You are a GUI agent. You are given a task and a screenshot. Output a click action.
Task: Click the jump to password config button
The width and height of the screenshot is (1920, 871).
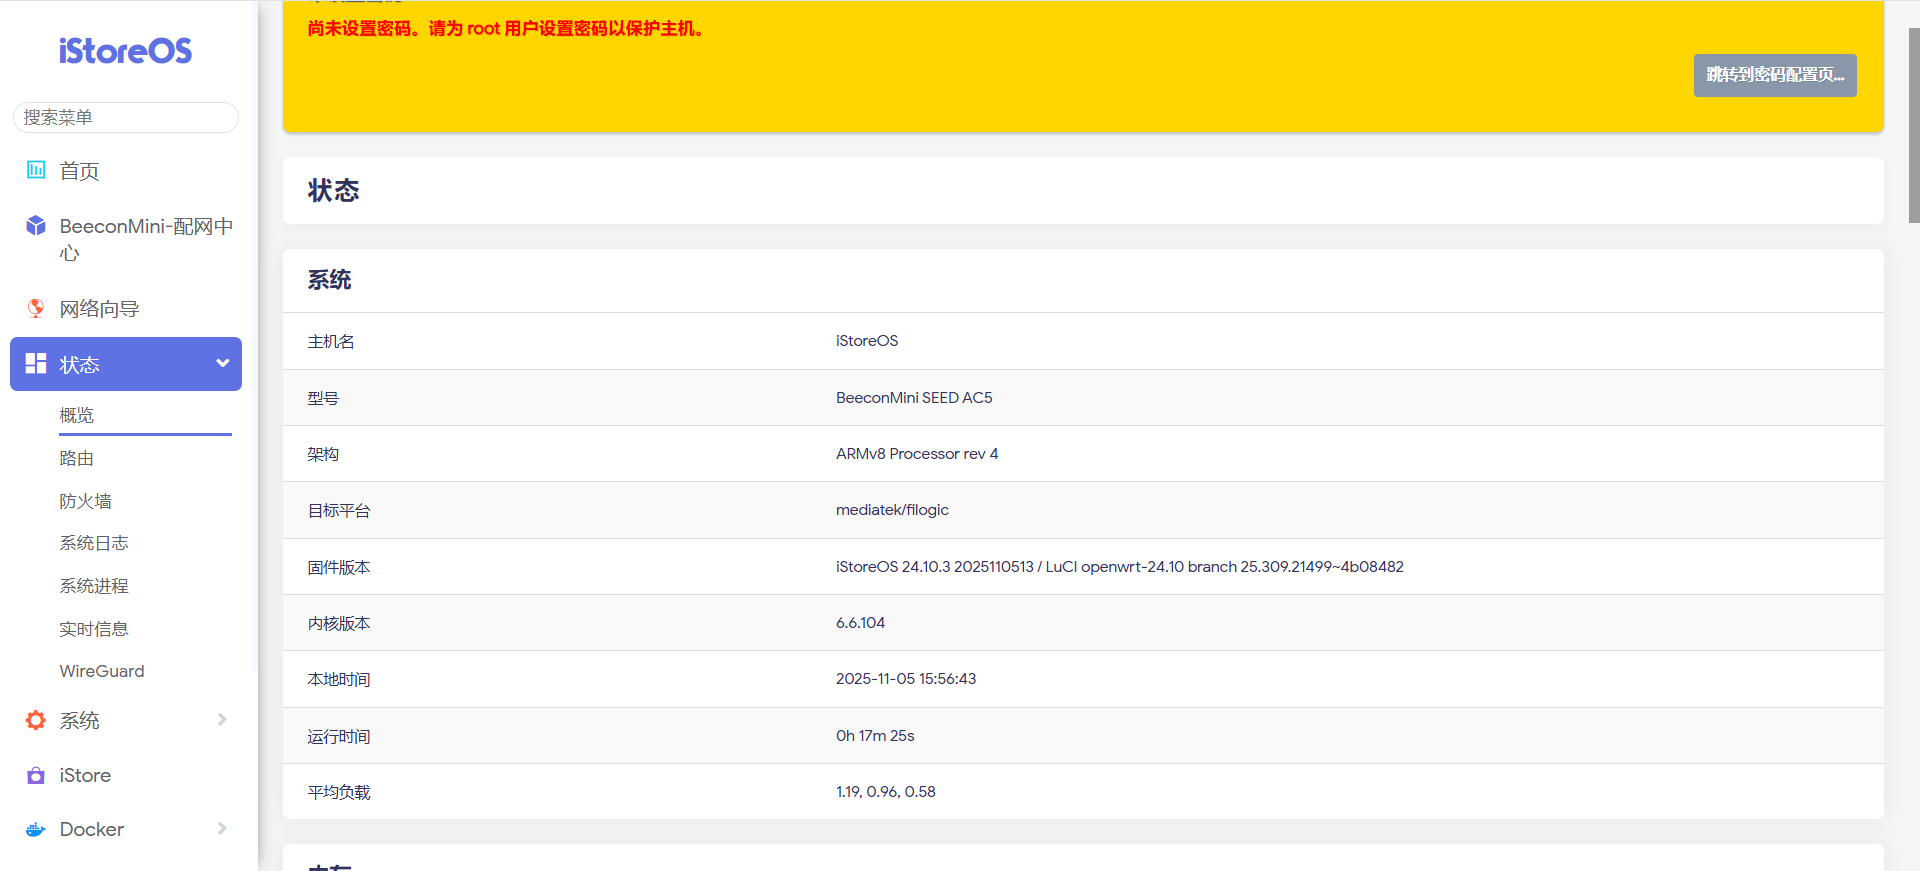click(x=1774, y=75)
